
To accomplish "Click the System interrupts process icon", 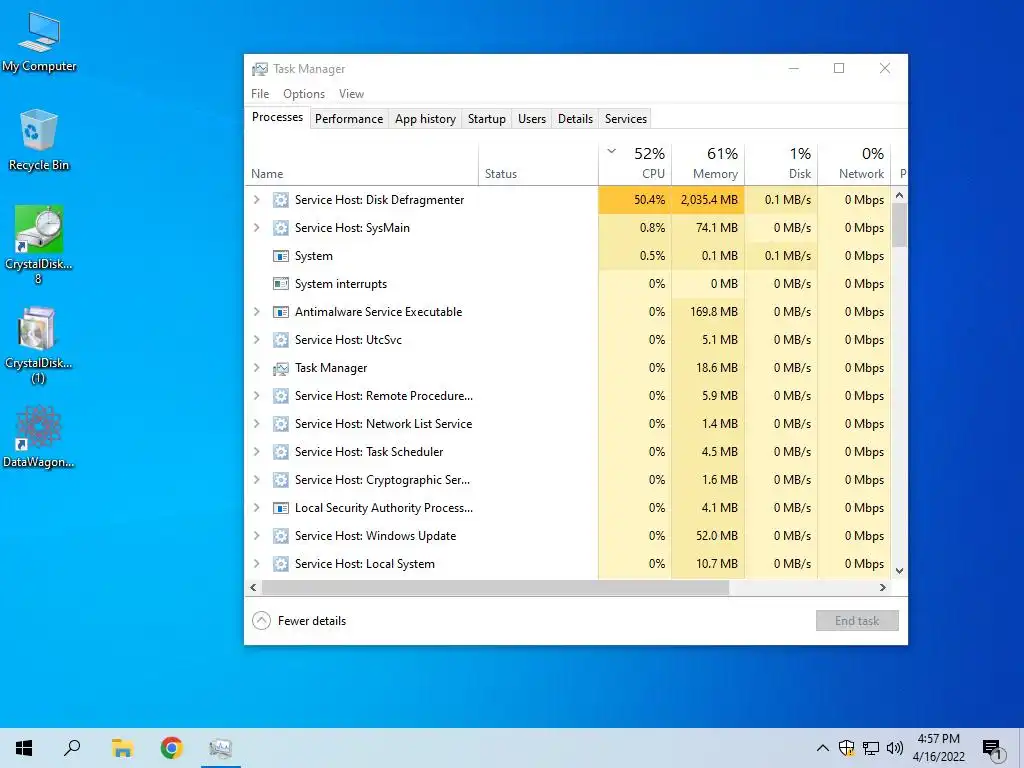I will point(281,284).
